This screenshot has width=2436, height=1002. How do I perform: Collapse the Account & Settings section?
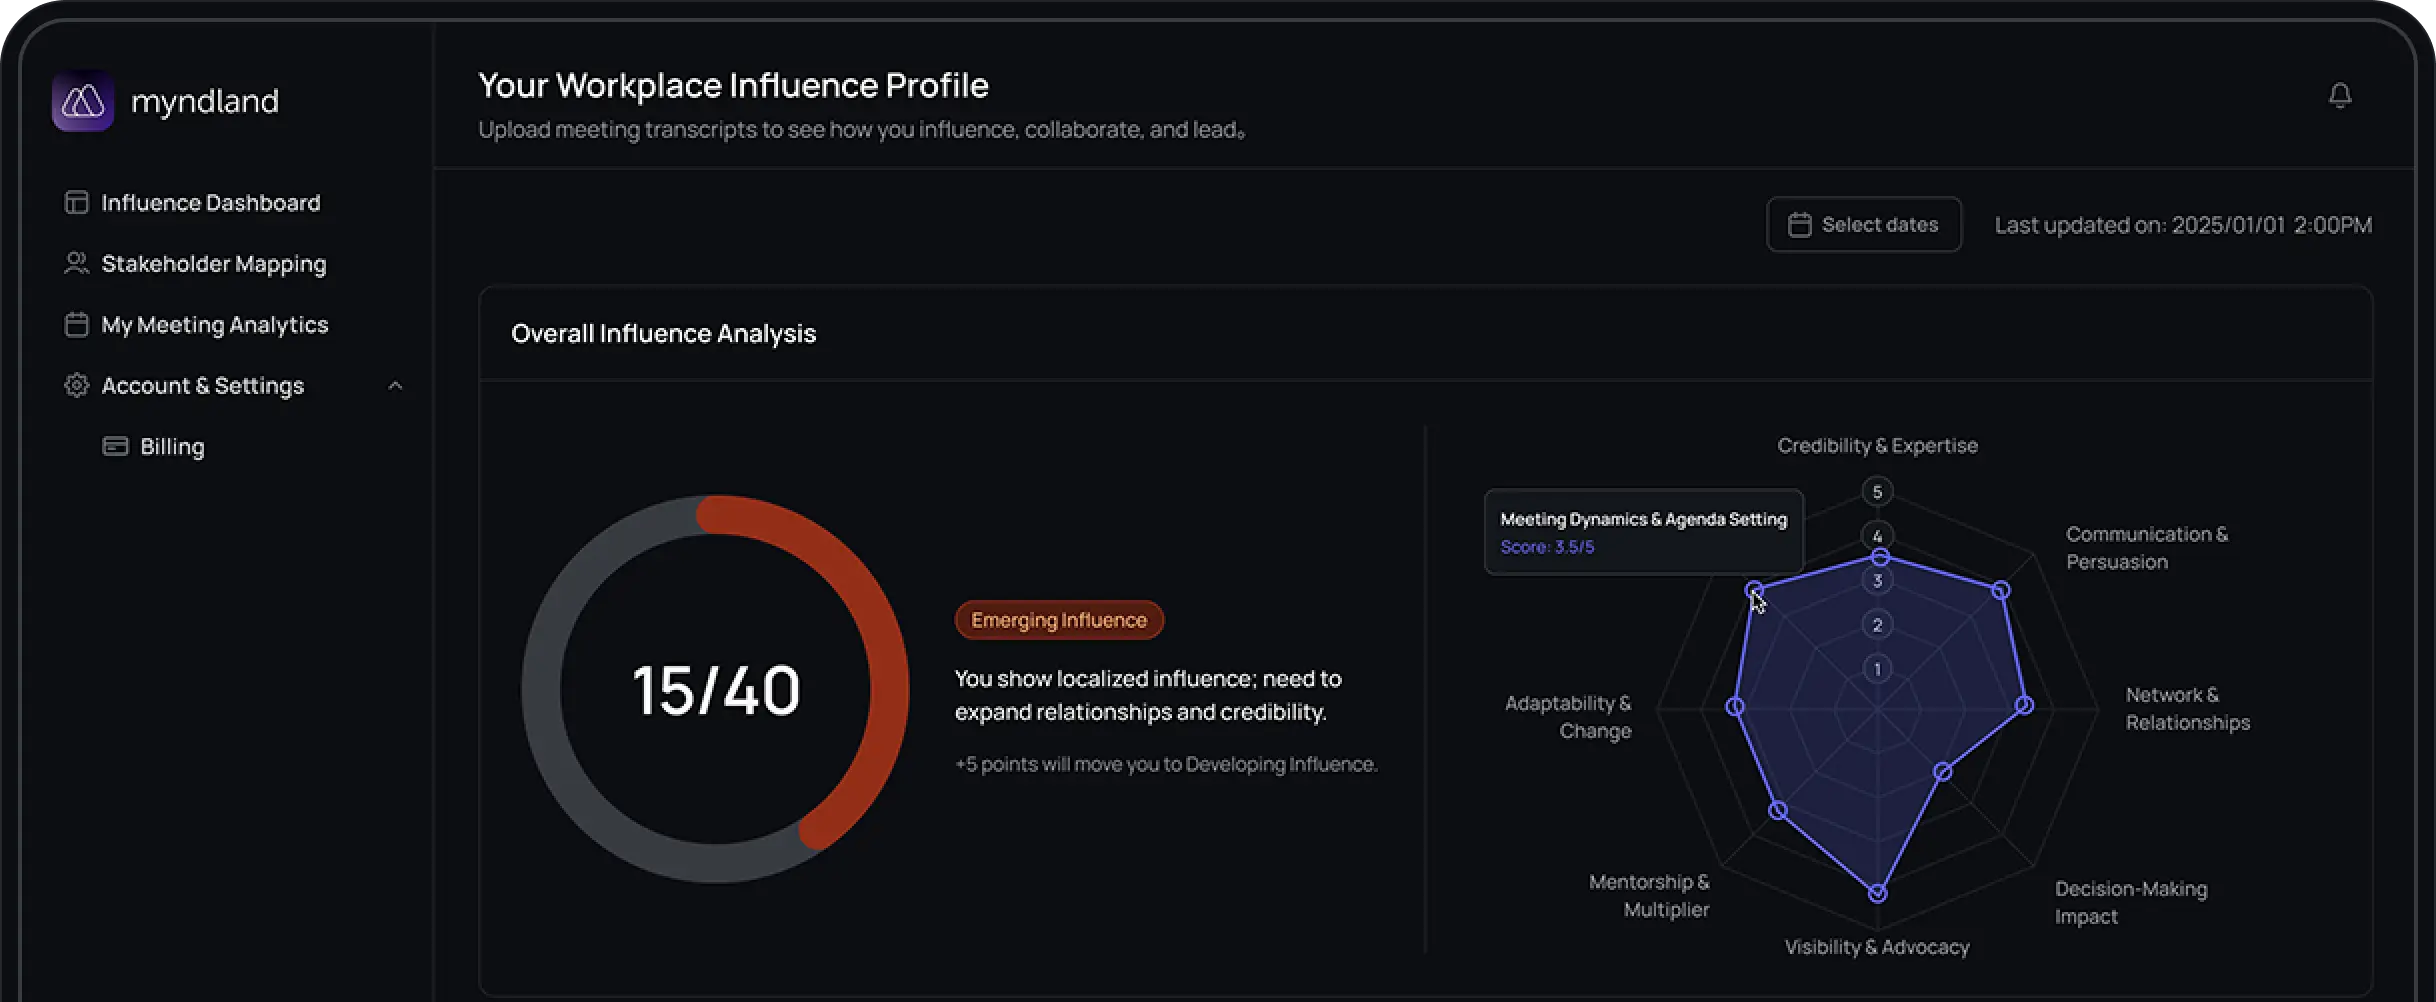396,385
